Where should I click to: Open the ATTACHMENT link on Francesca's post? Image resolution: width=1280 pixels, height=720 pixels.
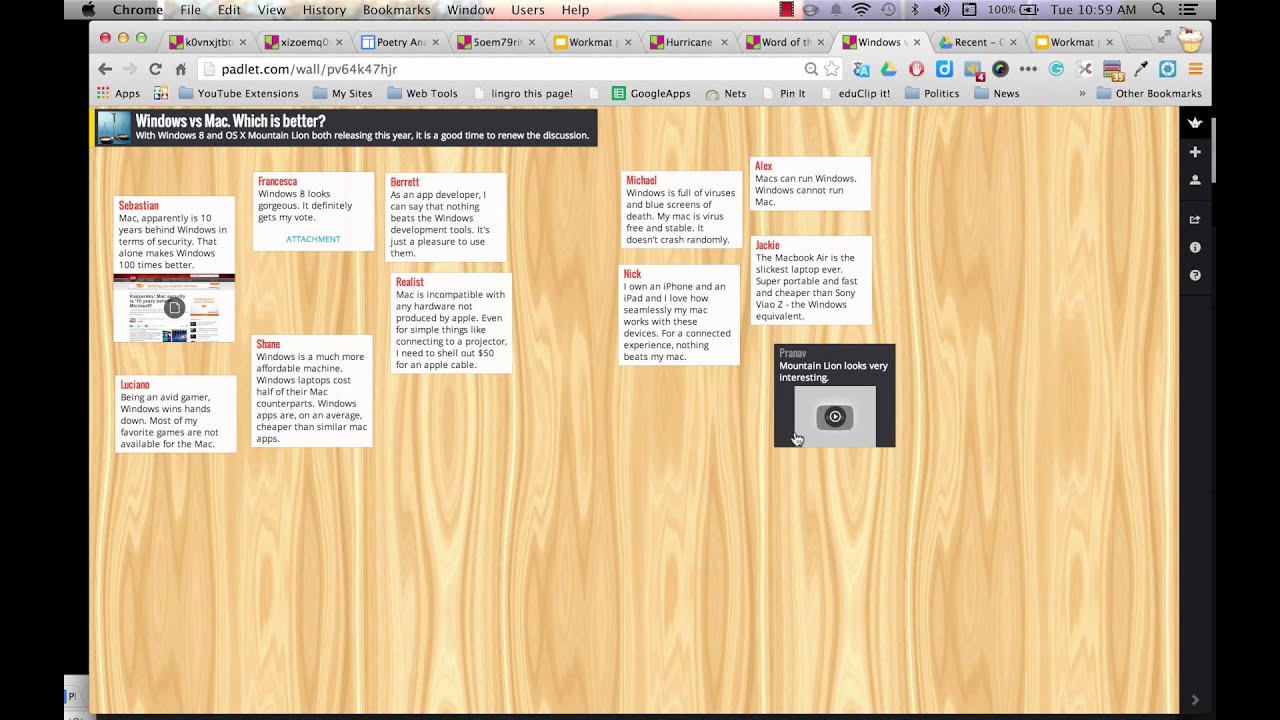[313, 239]
